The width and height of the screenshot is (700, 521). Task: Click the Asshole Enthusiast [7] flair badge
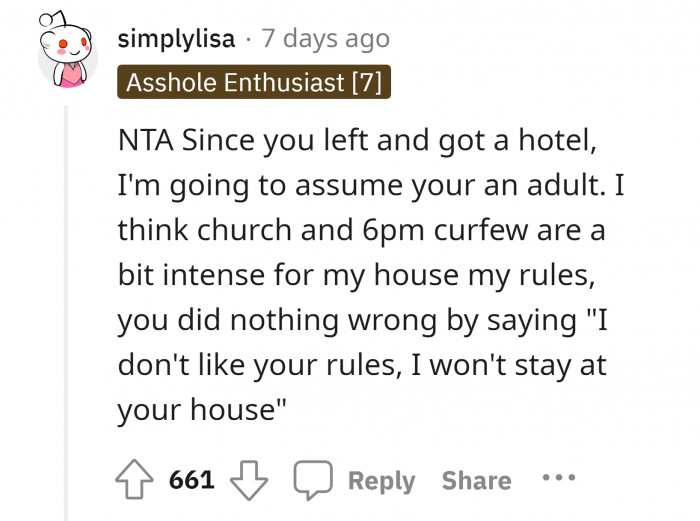[x=253, y=81]
